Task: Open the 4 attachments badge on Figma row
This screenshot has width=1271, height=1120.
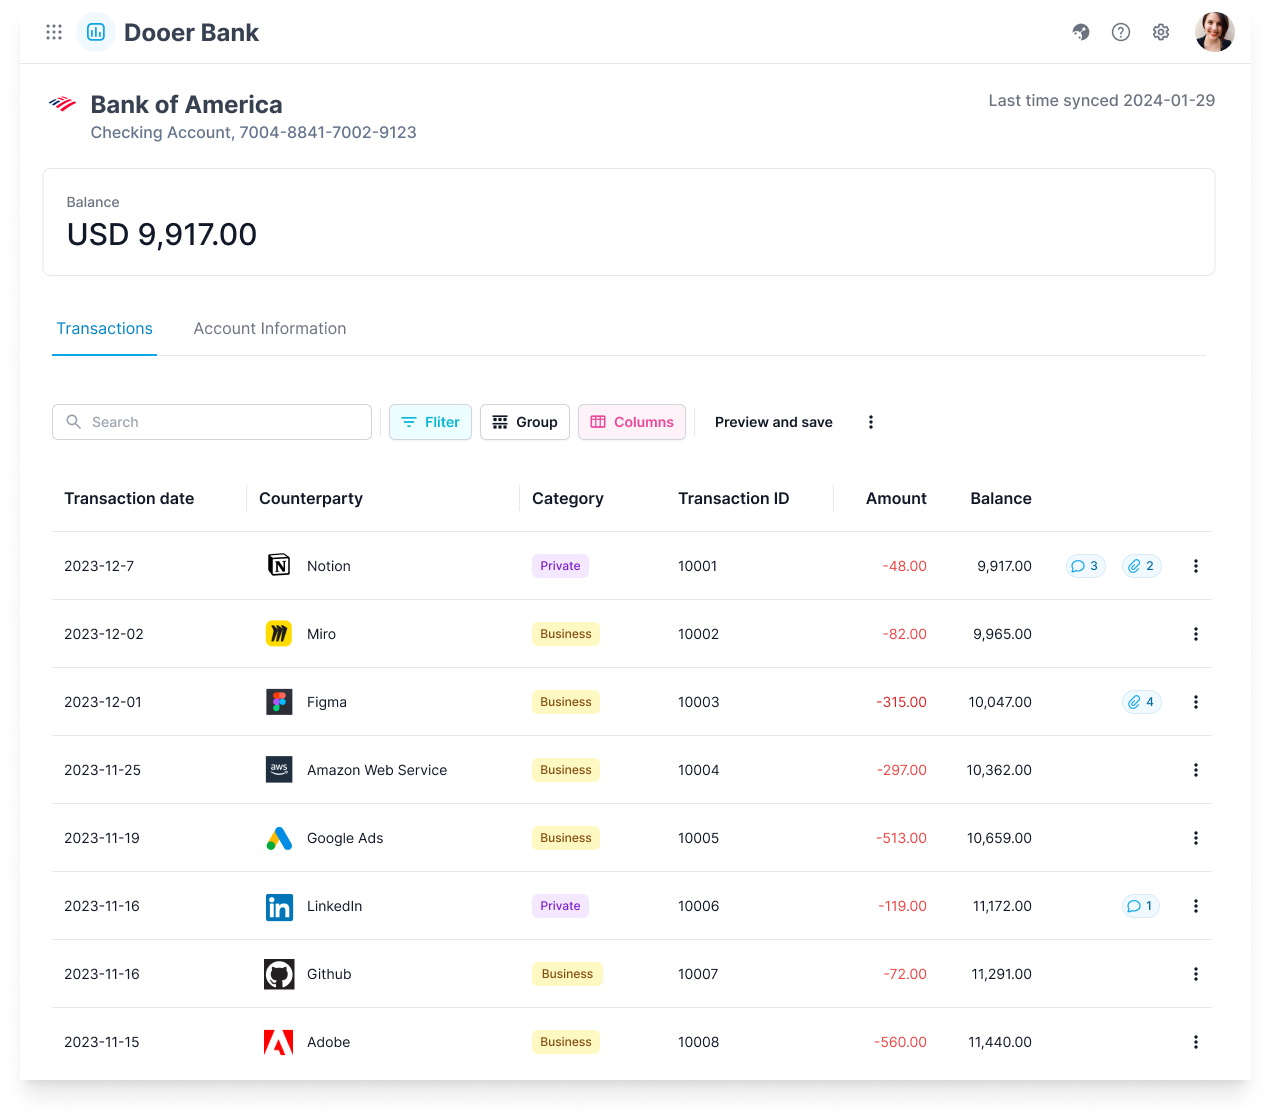Action: pyautogui.click(x=1141, y=702)
